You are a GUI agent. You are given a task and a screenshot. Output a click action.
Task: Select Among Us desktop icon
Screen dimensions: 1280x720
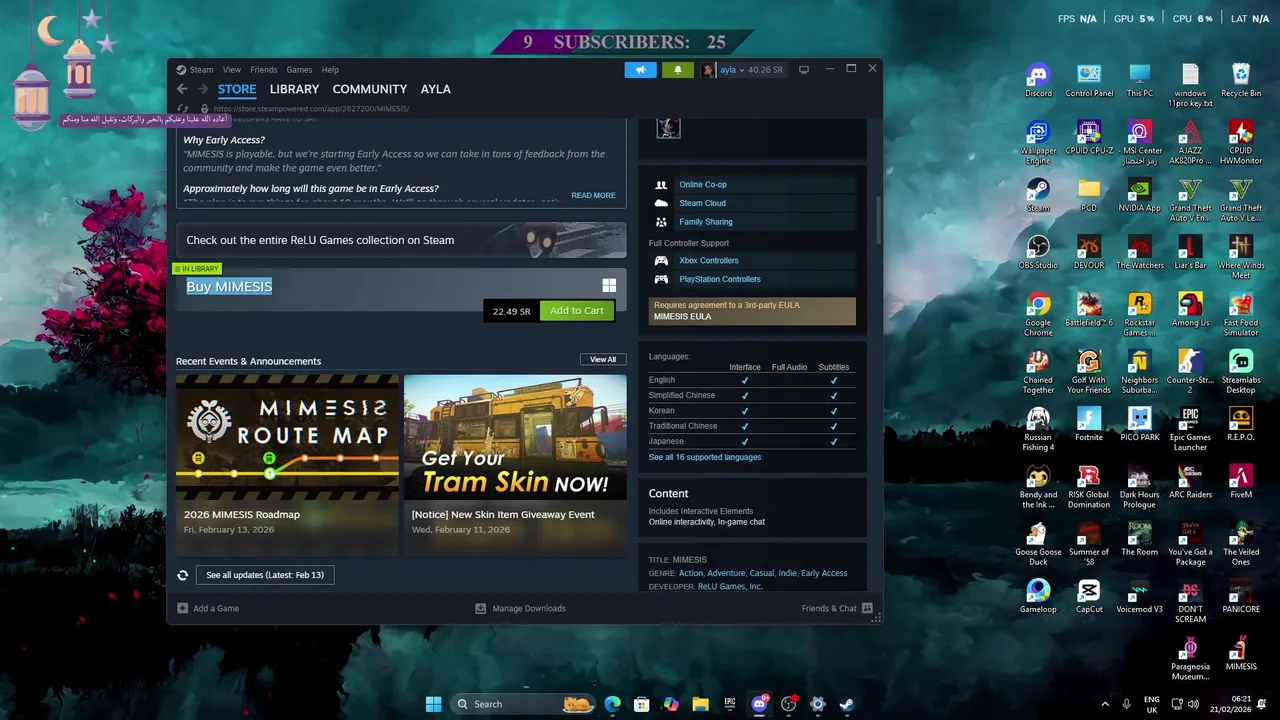pyautogui.click(x=1190, y=310)
